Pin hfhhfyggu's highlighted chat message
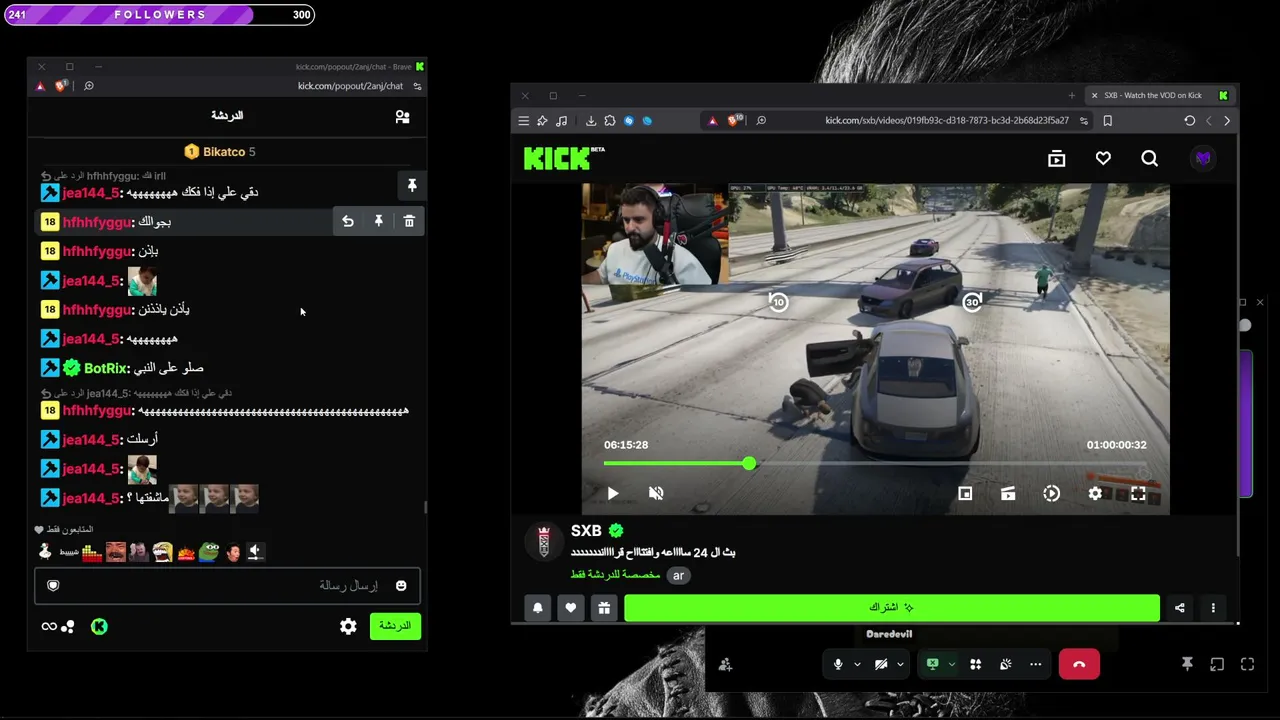This screenshot has height=720, width=1280. click(379, 221)
